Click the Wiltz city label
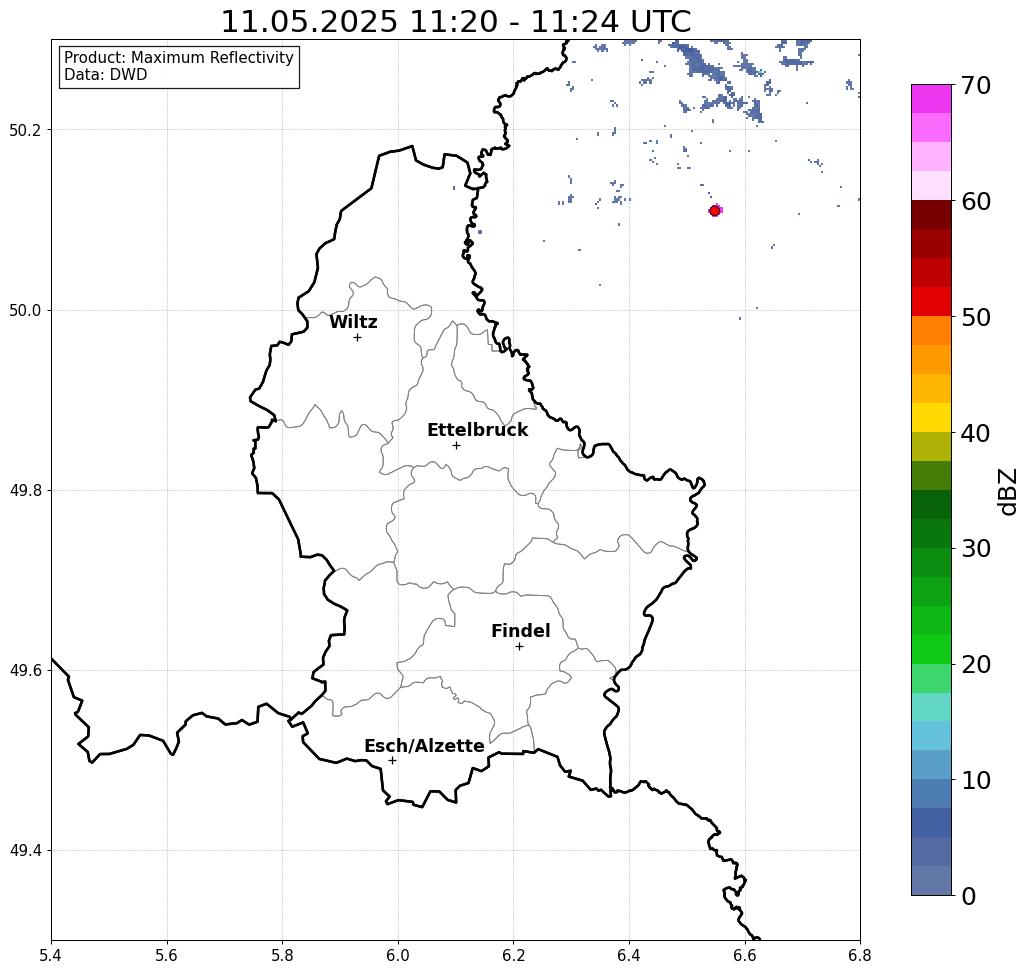Screen dimensions: 1029x973 click(x=353, y=322)
